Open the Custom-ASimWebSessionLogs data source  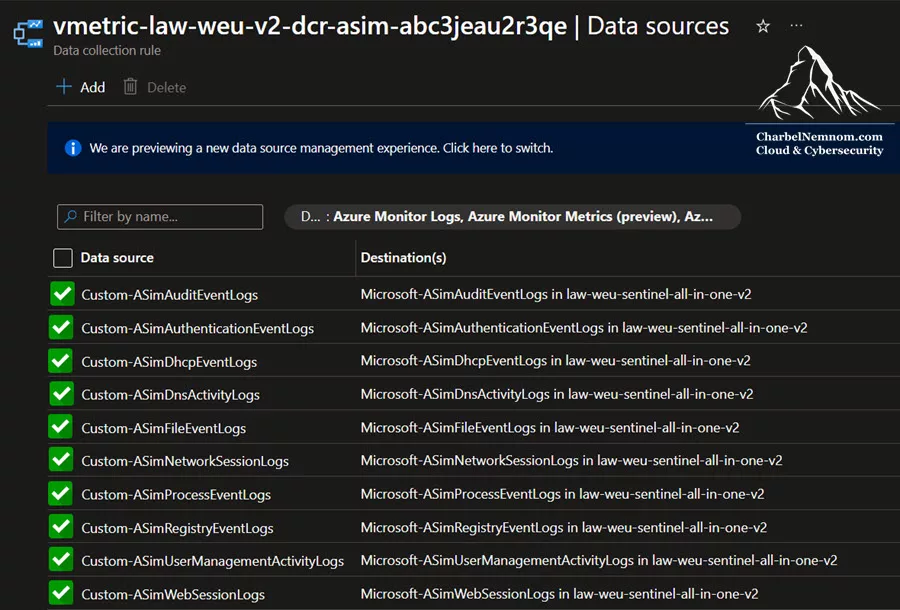coord(173,595)
